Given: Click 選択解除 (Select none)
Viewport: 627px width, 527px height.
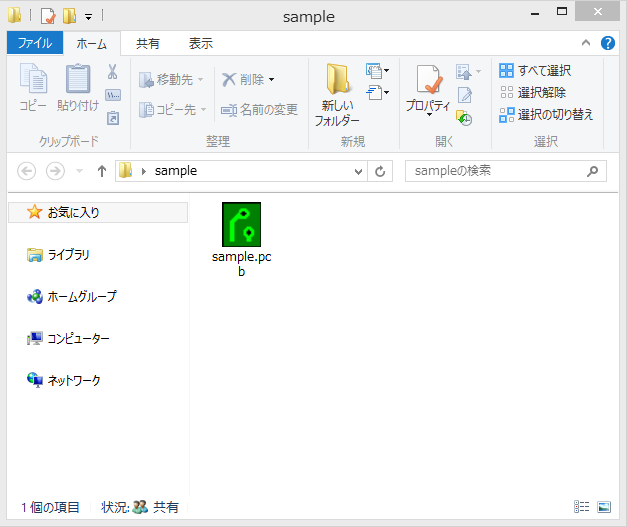Looking at the screenshot, I should [533, 93].
